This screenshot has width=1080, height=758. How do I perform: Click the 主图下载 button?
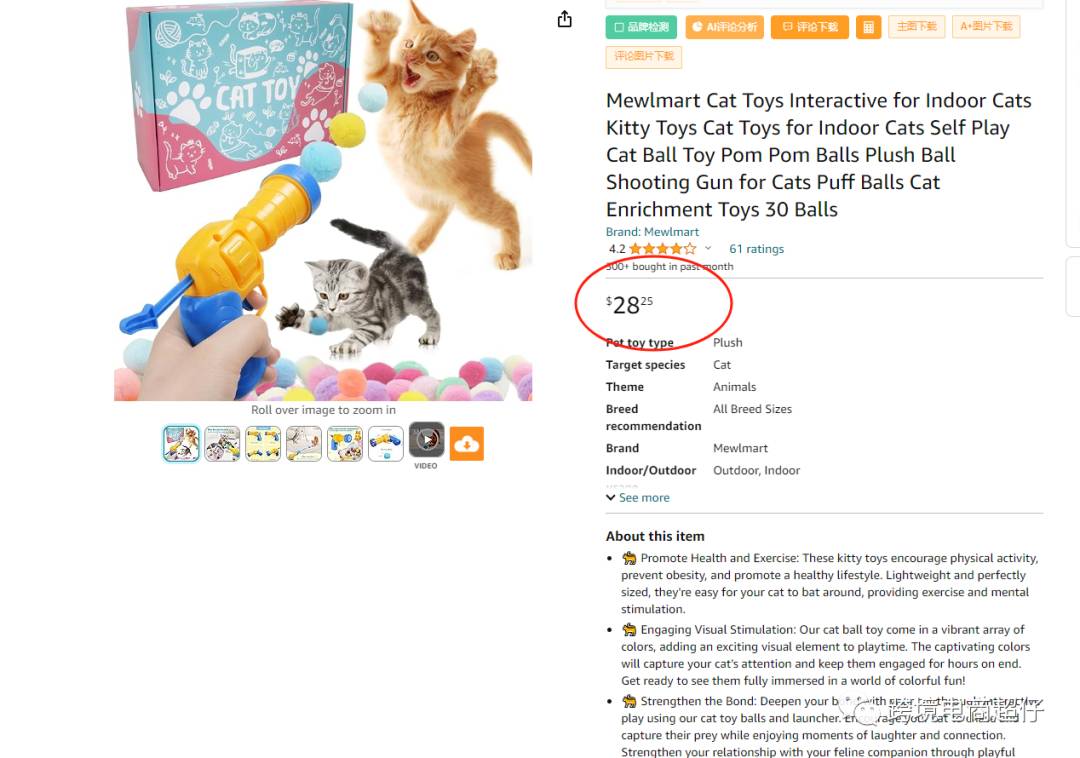[x=916, y=26]
